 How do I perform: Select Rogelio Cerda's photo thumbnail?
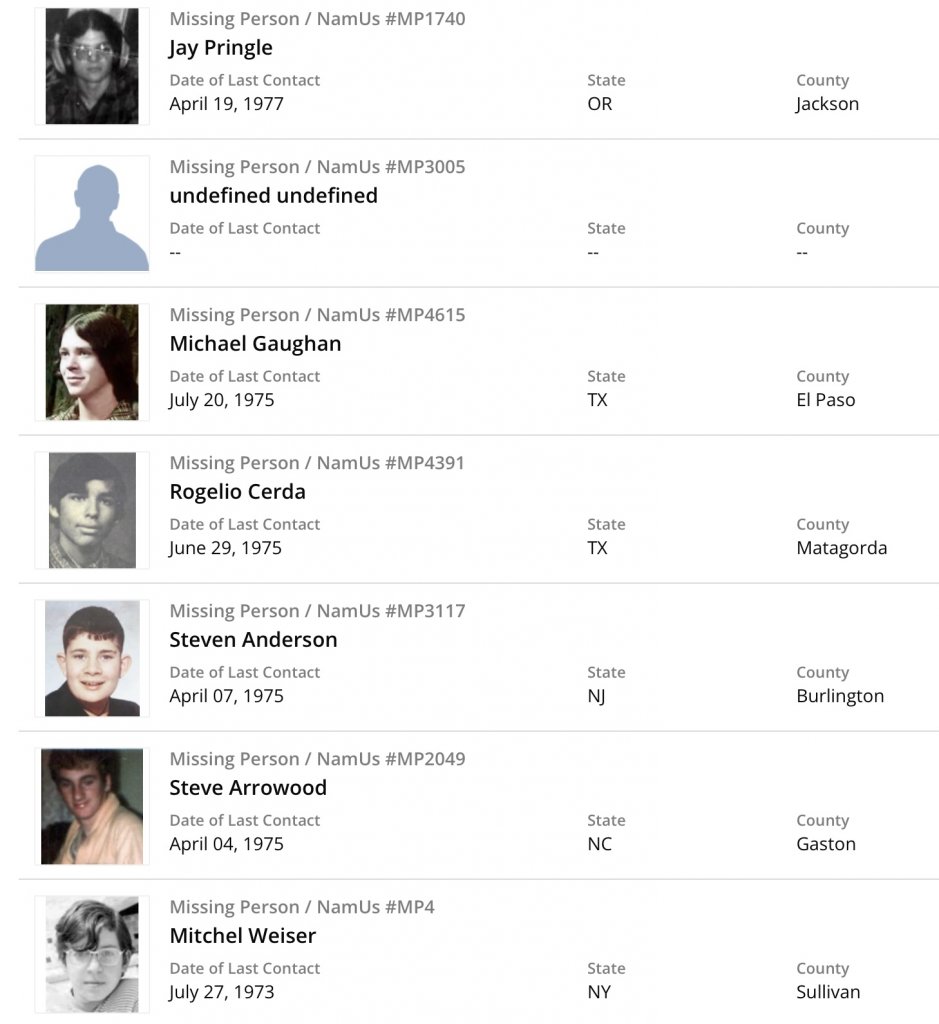[92, 510]
